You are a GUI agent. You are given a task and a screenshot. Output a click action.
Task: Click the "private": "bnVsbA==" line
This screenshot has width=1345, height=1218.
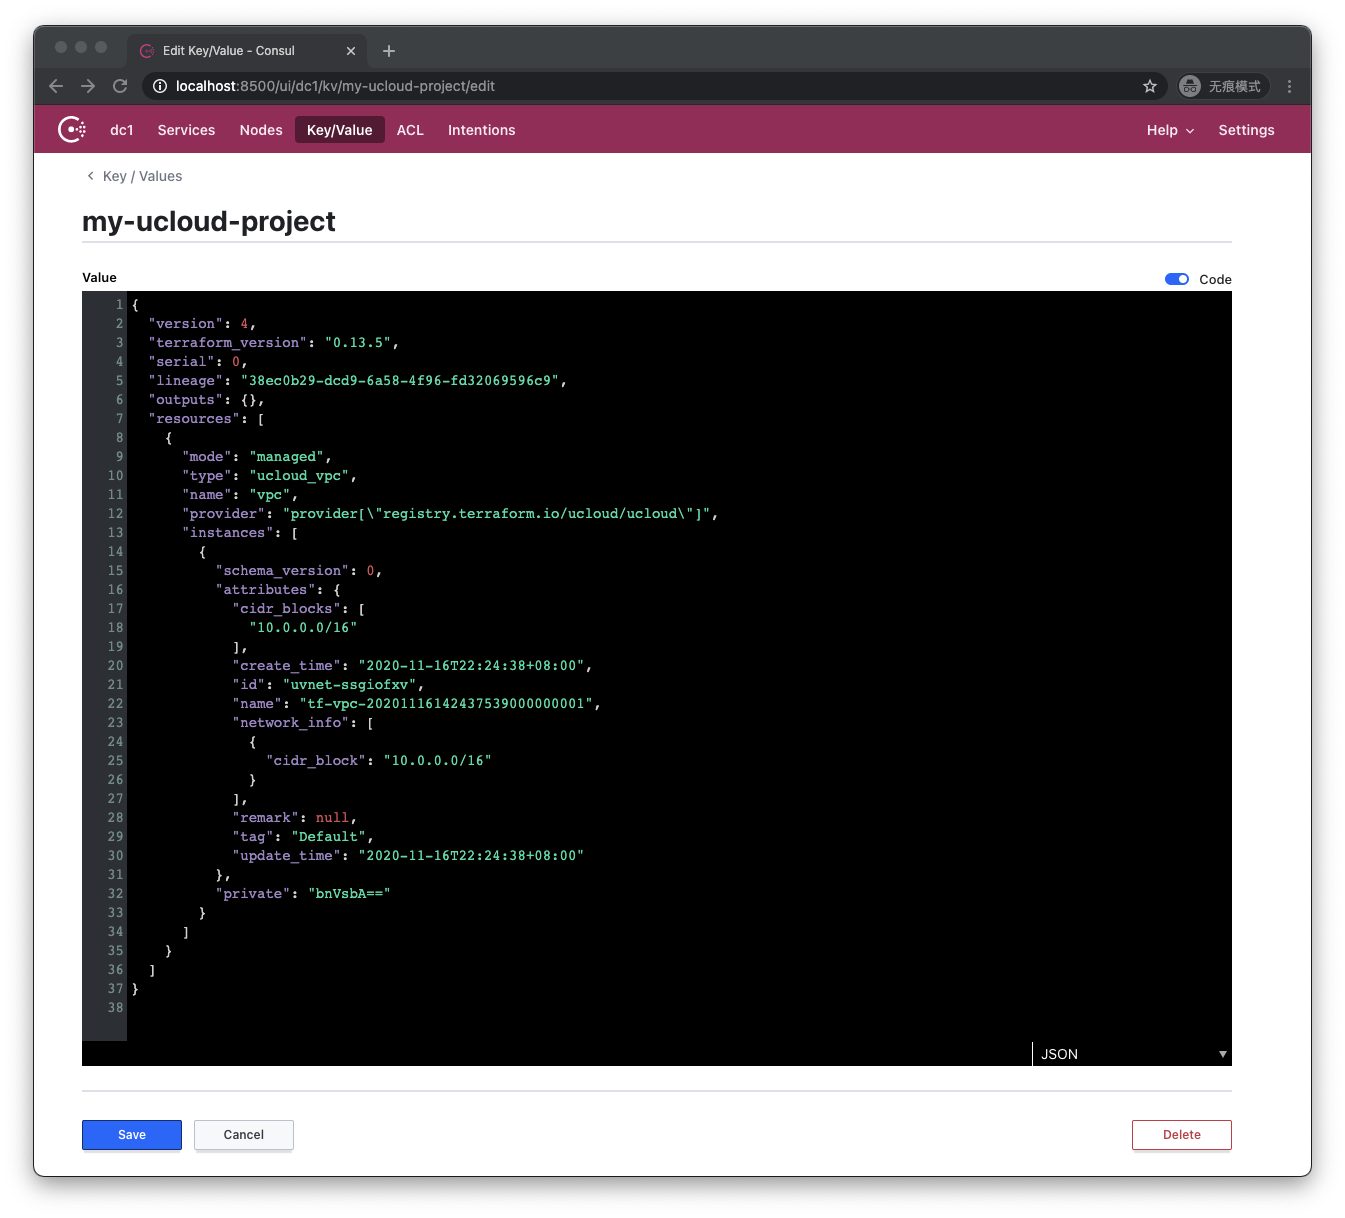click(303, 894)
